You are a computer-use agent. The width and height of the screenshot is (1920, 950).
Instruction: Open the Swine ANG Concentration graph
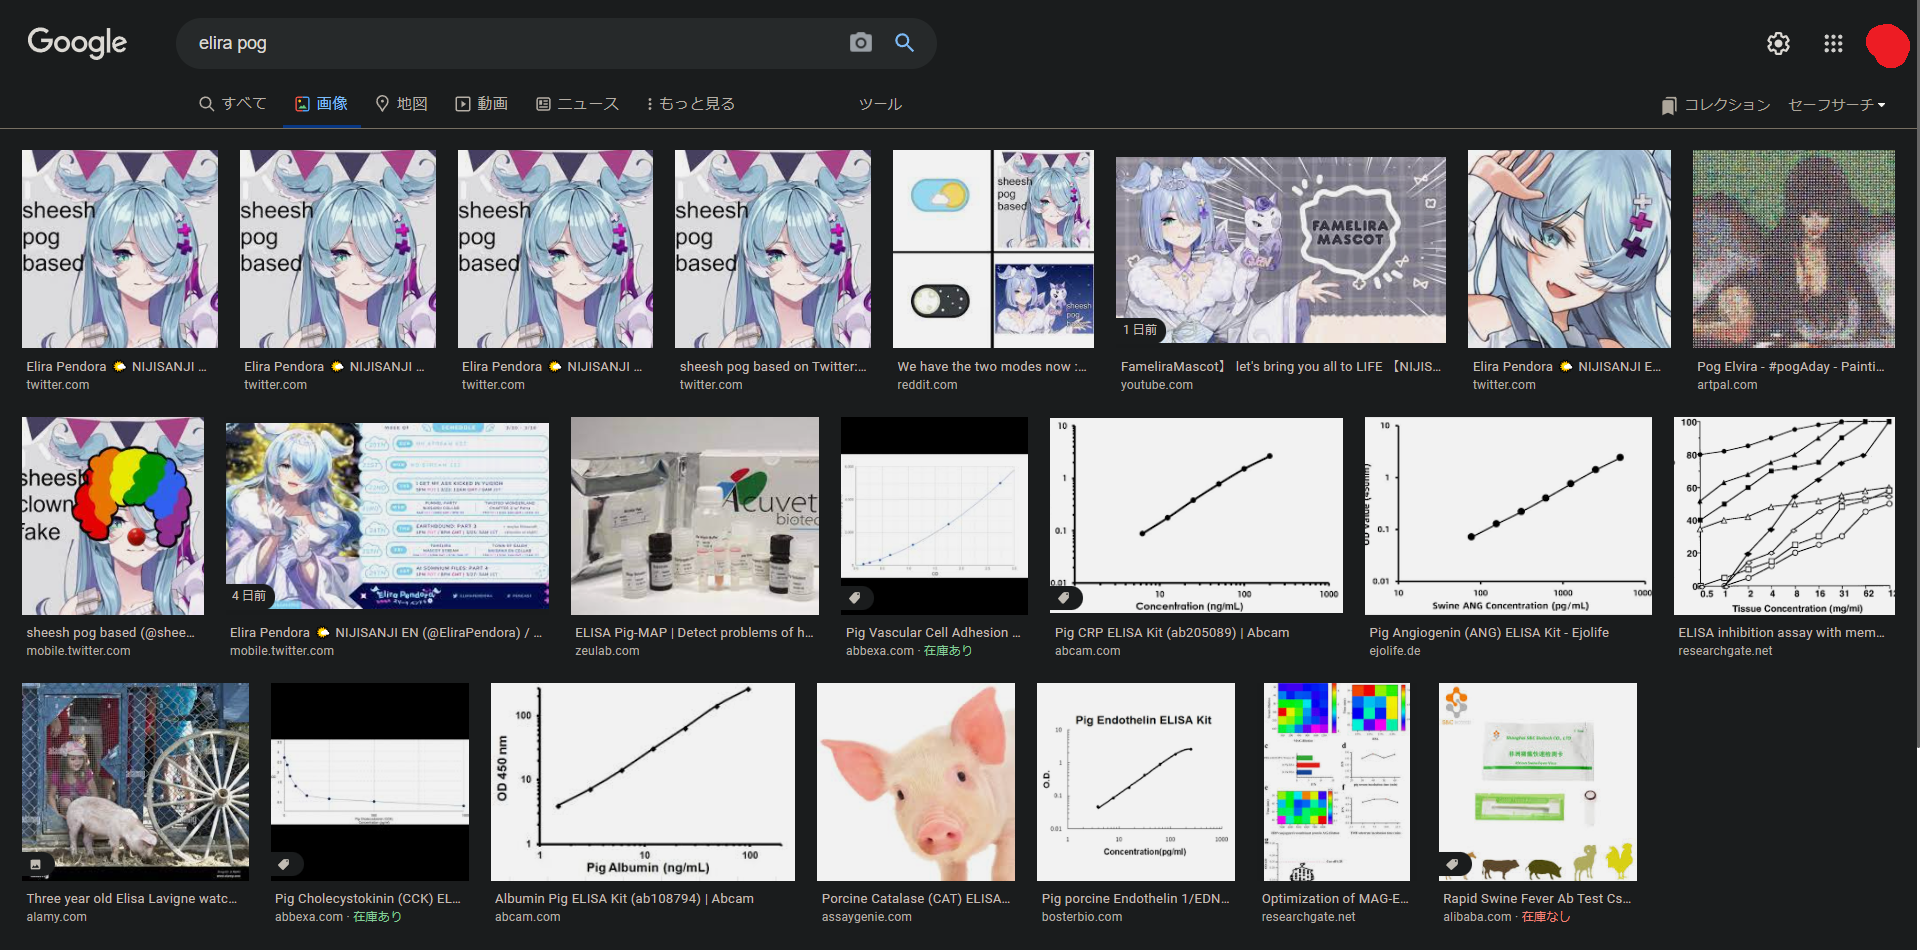[x=1508, y=515]
